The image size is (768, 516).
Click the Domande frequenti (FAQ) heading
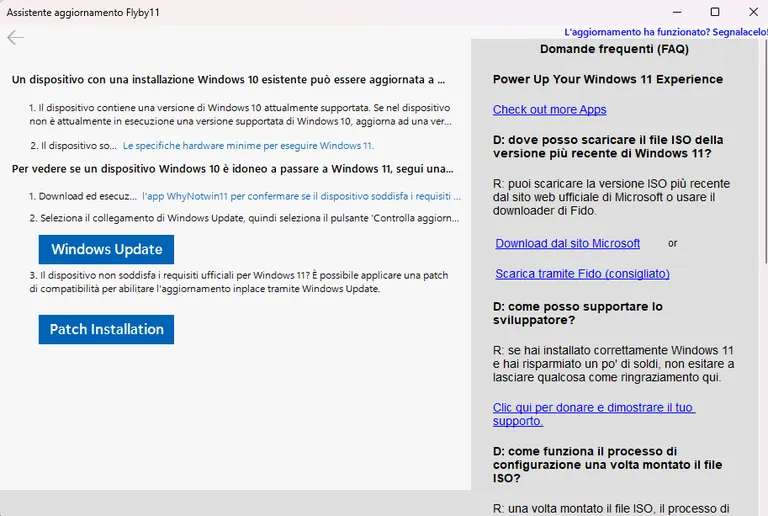point(614,49)
